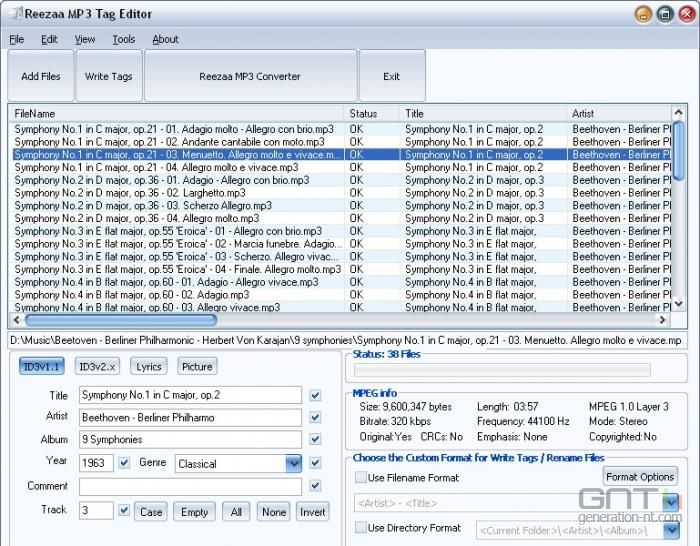Click vertical scrollbar down arrow

[679, 304]
